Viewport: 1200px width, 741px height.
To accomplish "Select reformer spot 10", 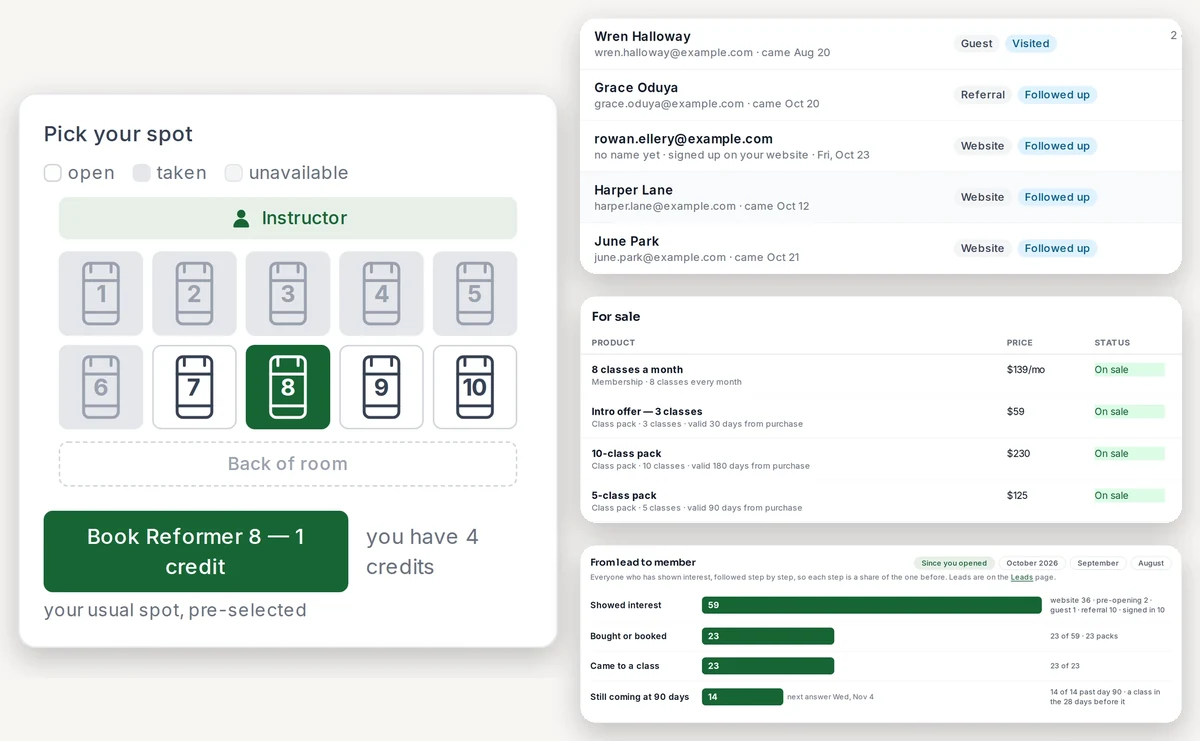I will [x=475, y=387].
